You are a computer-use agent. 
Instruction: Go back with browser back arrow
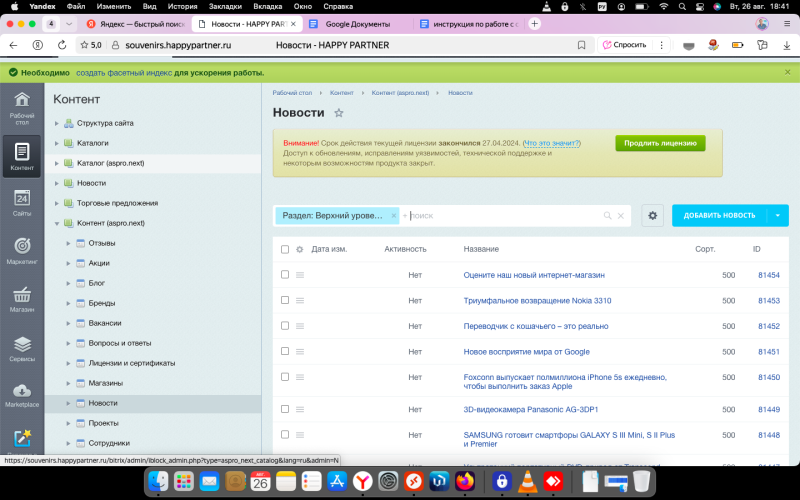click(13, 45)
